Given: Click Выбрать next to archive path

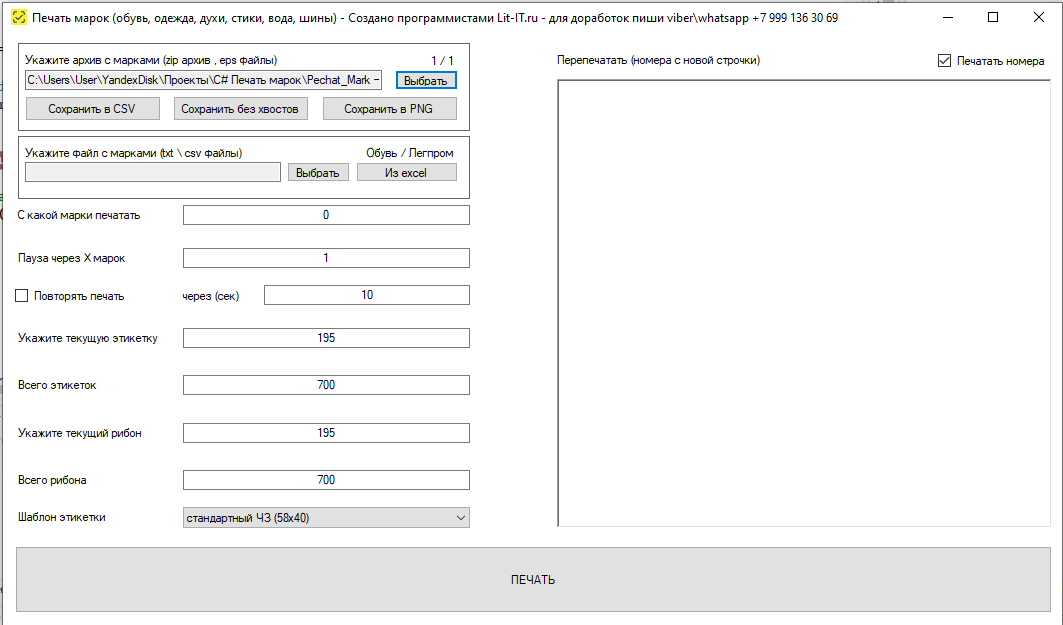Looking at the screenshot, I should coord(426,80).
